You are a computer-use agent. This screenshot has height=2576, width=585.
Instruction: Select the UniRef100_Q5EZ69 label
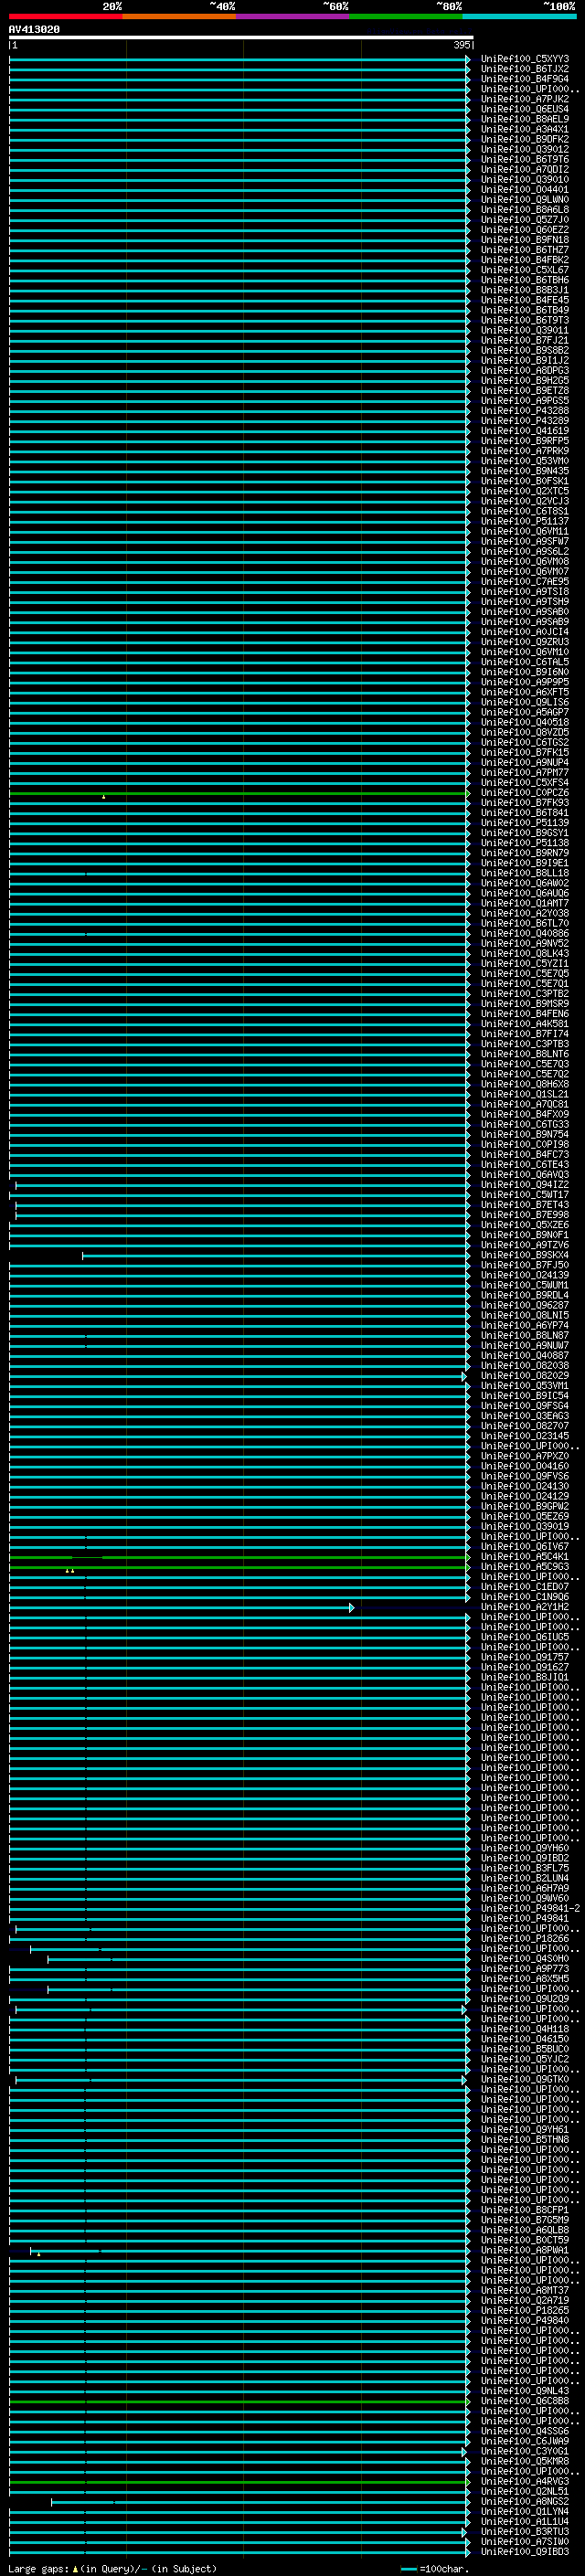525,1517
